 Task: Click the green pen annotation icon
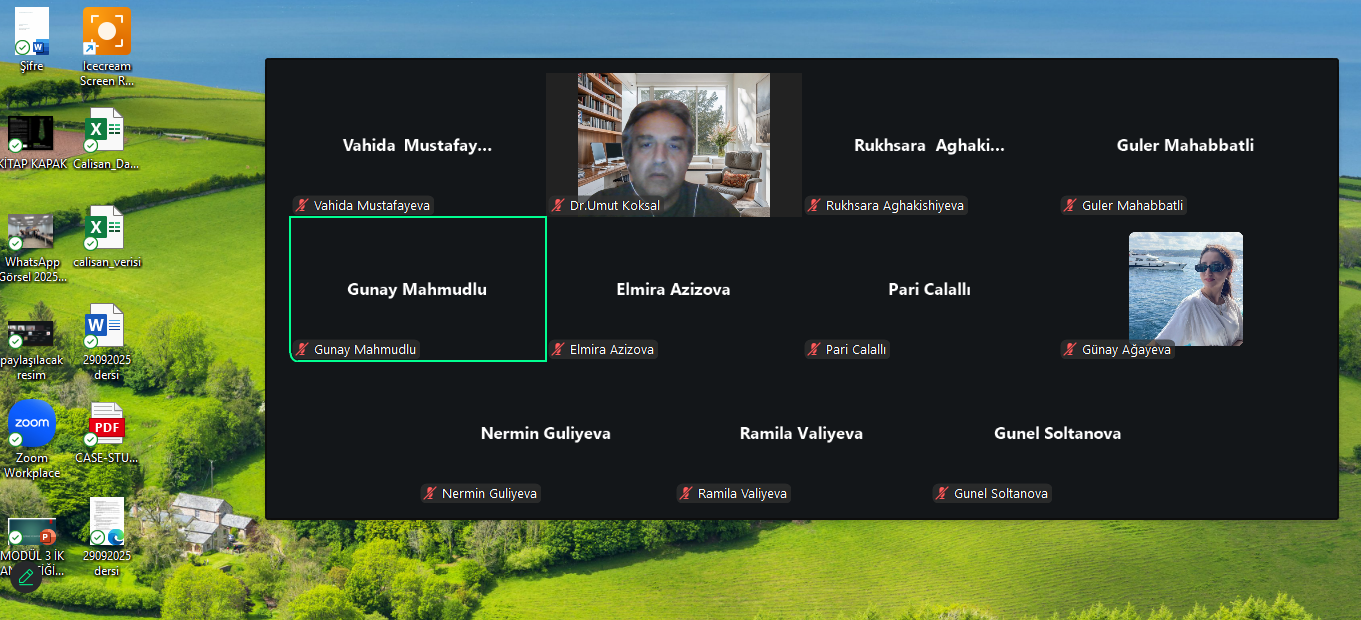26,577
